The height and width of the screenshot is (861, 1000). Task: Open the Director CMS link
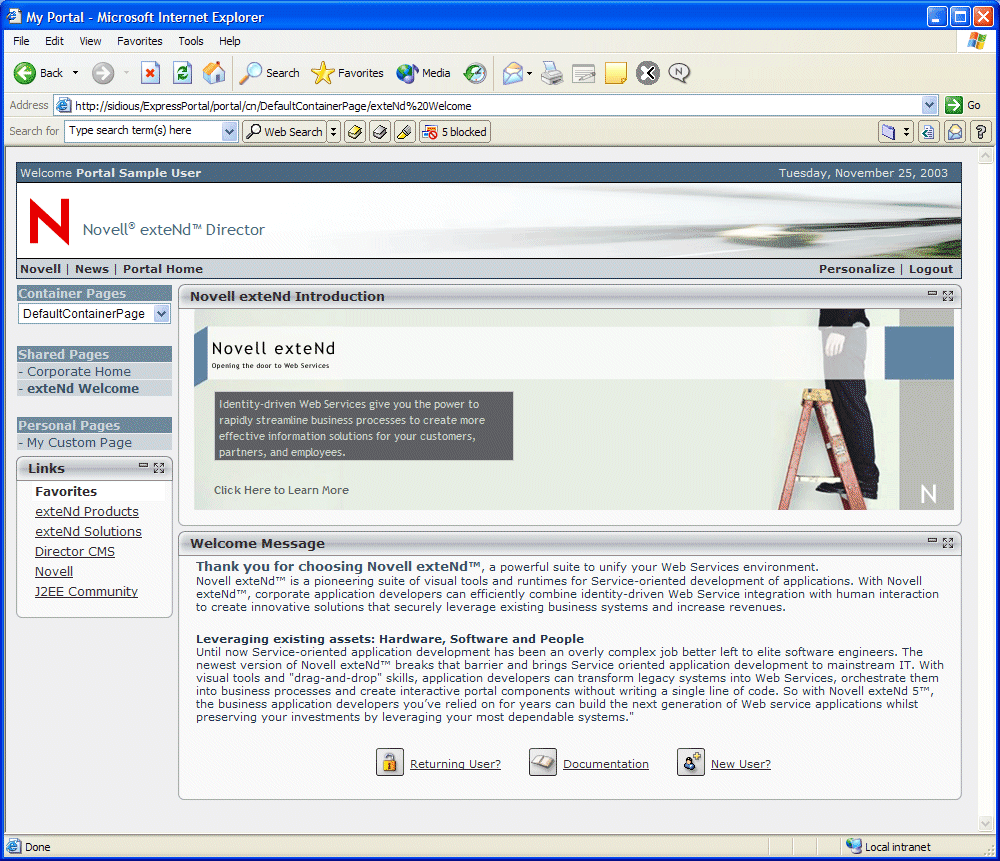[x=75, y=552]
